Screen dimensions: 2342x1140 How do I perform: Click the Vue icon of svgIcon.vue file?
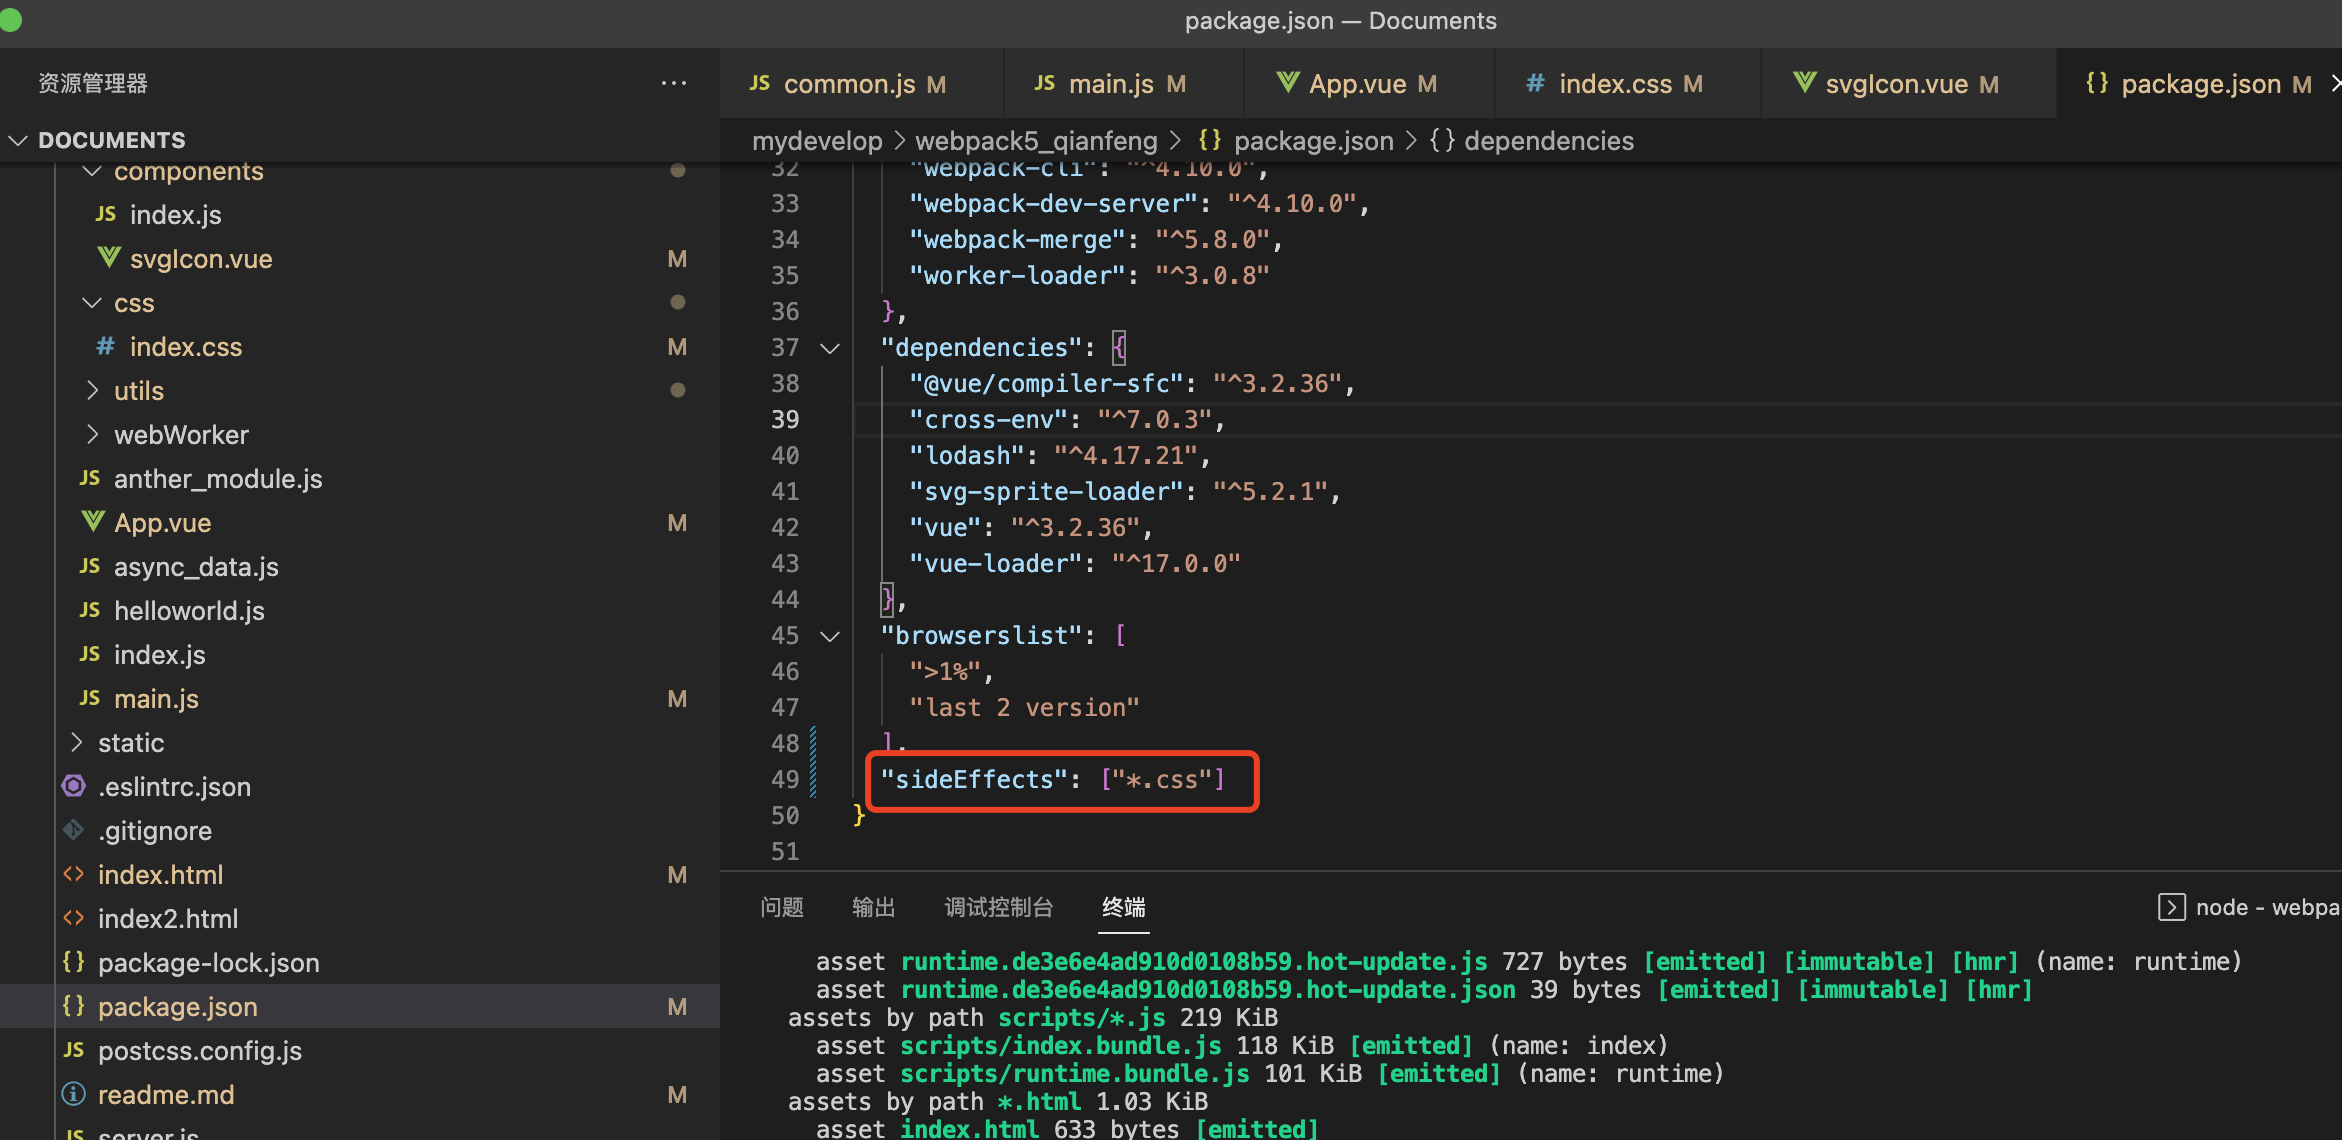[108, 258]
